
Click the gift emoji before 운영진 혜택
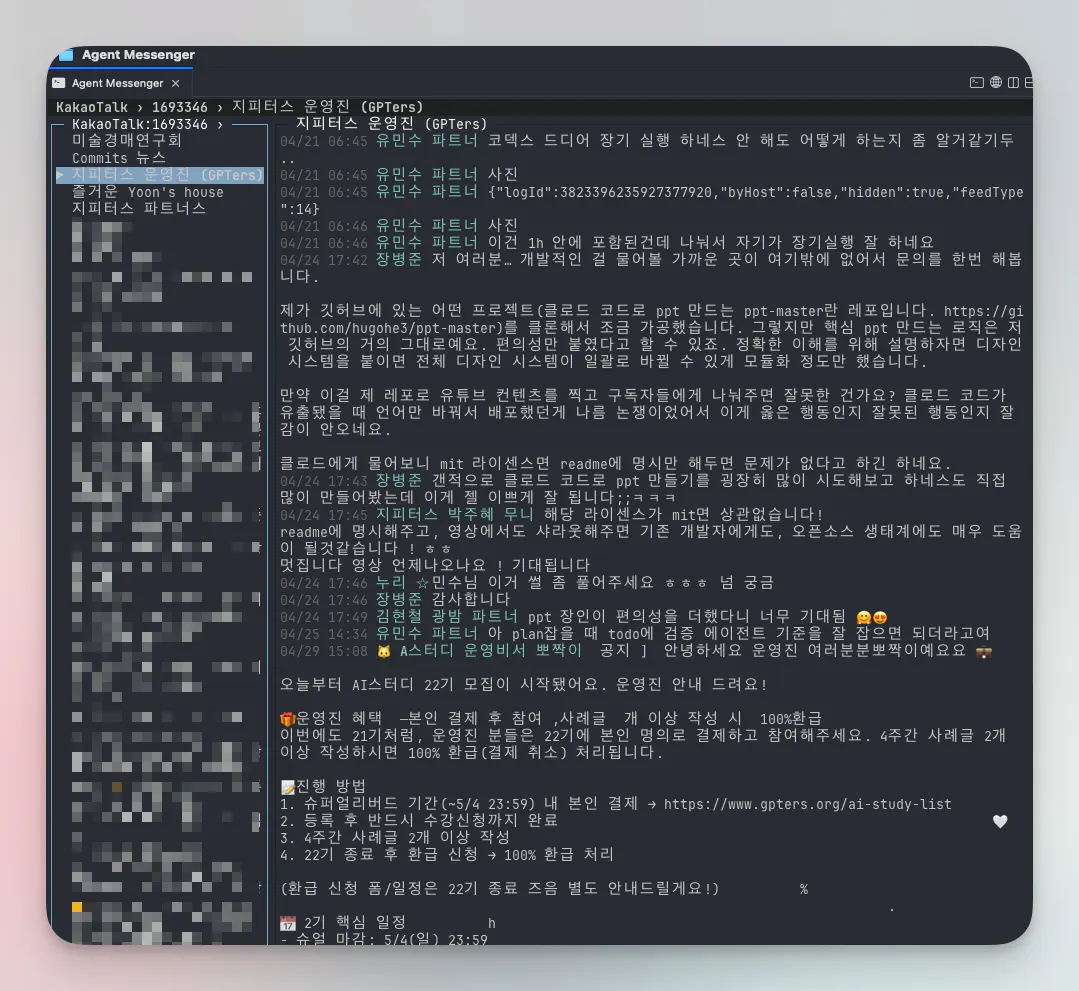point(287,719)
